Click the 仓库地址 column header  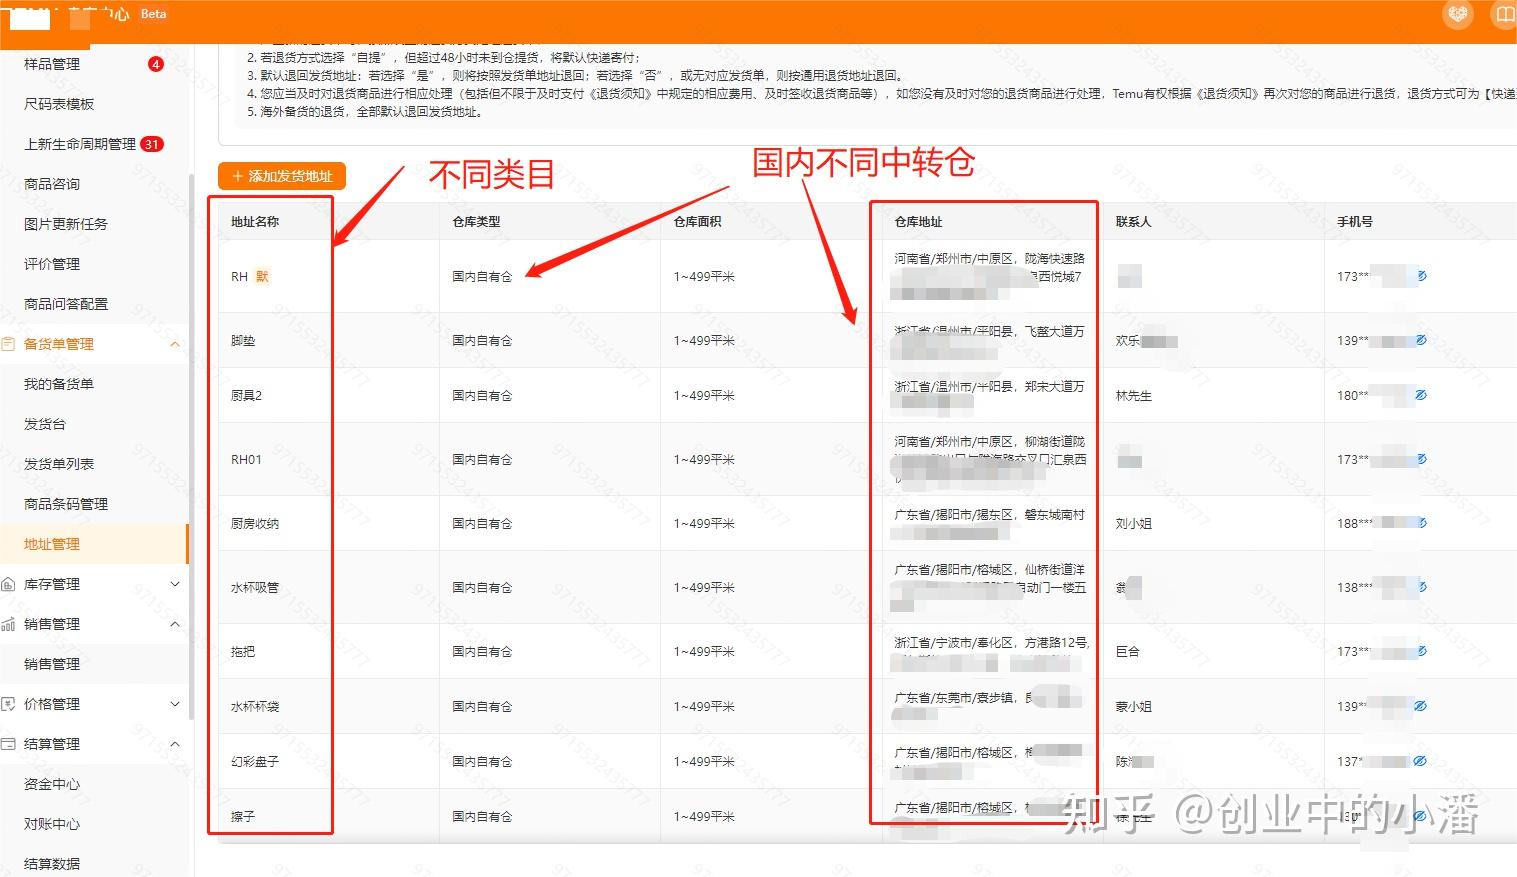click(x=918, y=222)
